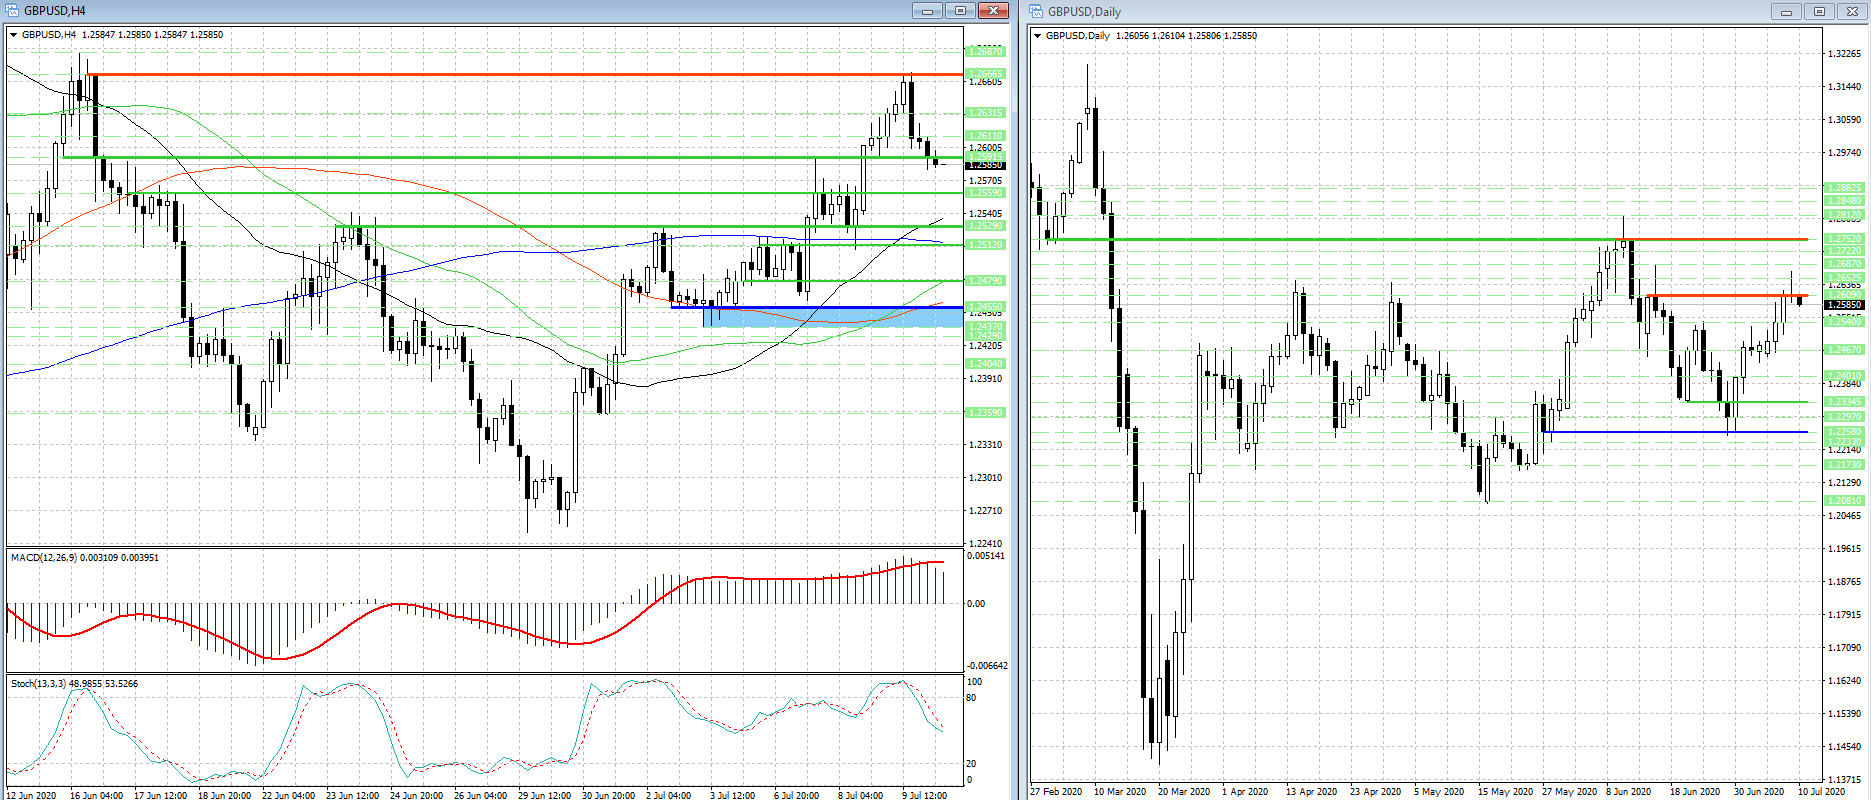Close the GBPUSD,Daily chart window
The width and height of the screenshot is (1871, 801).
[x=1853, y=12]
